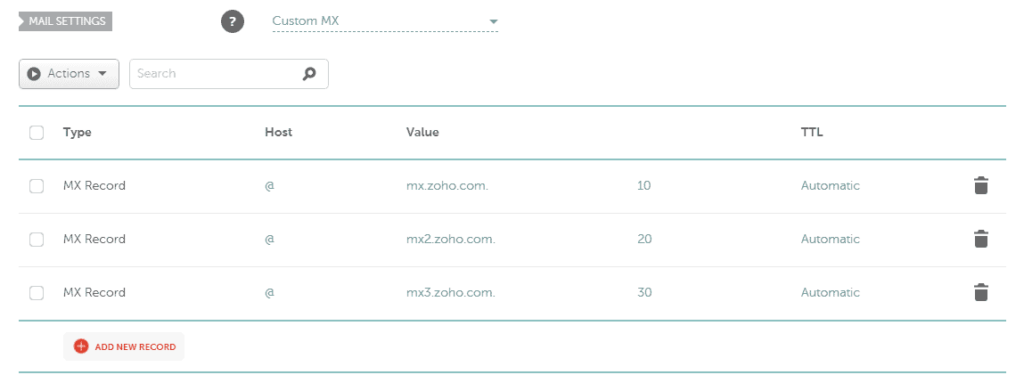The image size is (1024, 391).
Task: Delete the mx3.zoho.com. record with trash icon
Action: (x=980, y=292)
